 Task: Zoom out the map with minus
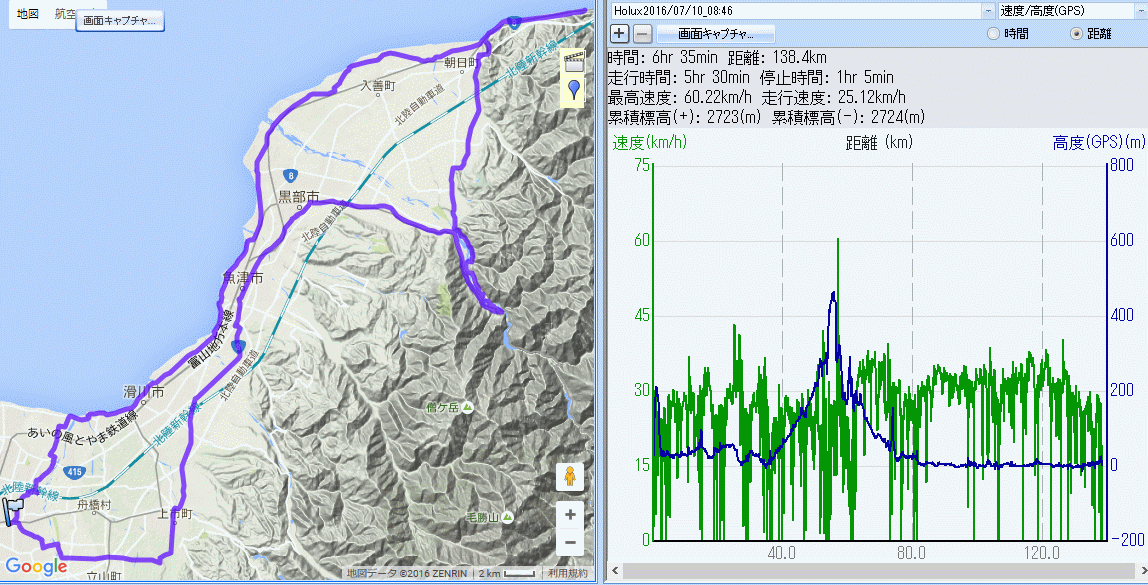[570, 543]
